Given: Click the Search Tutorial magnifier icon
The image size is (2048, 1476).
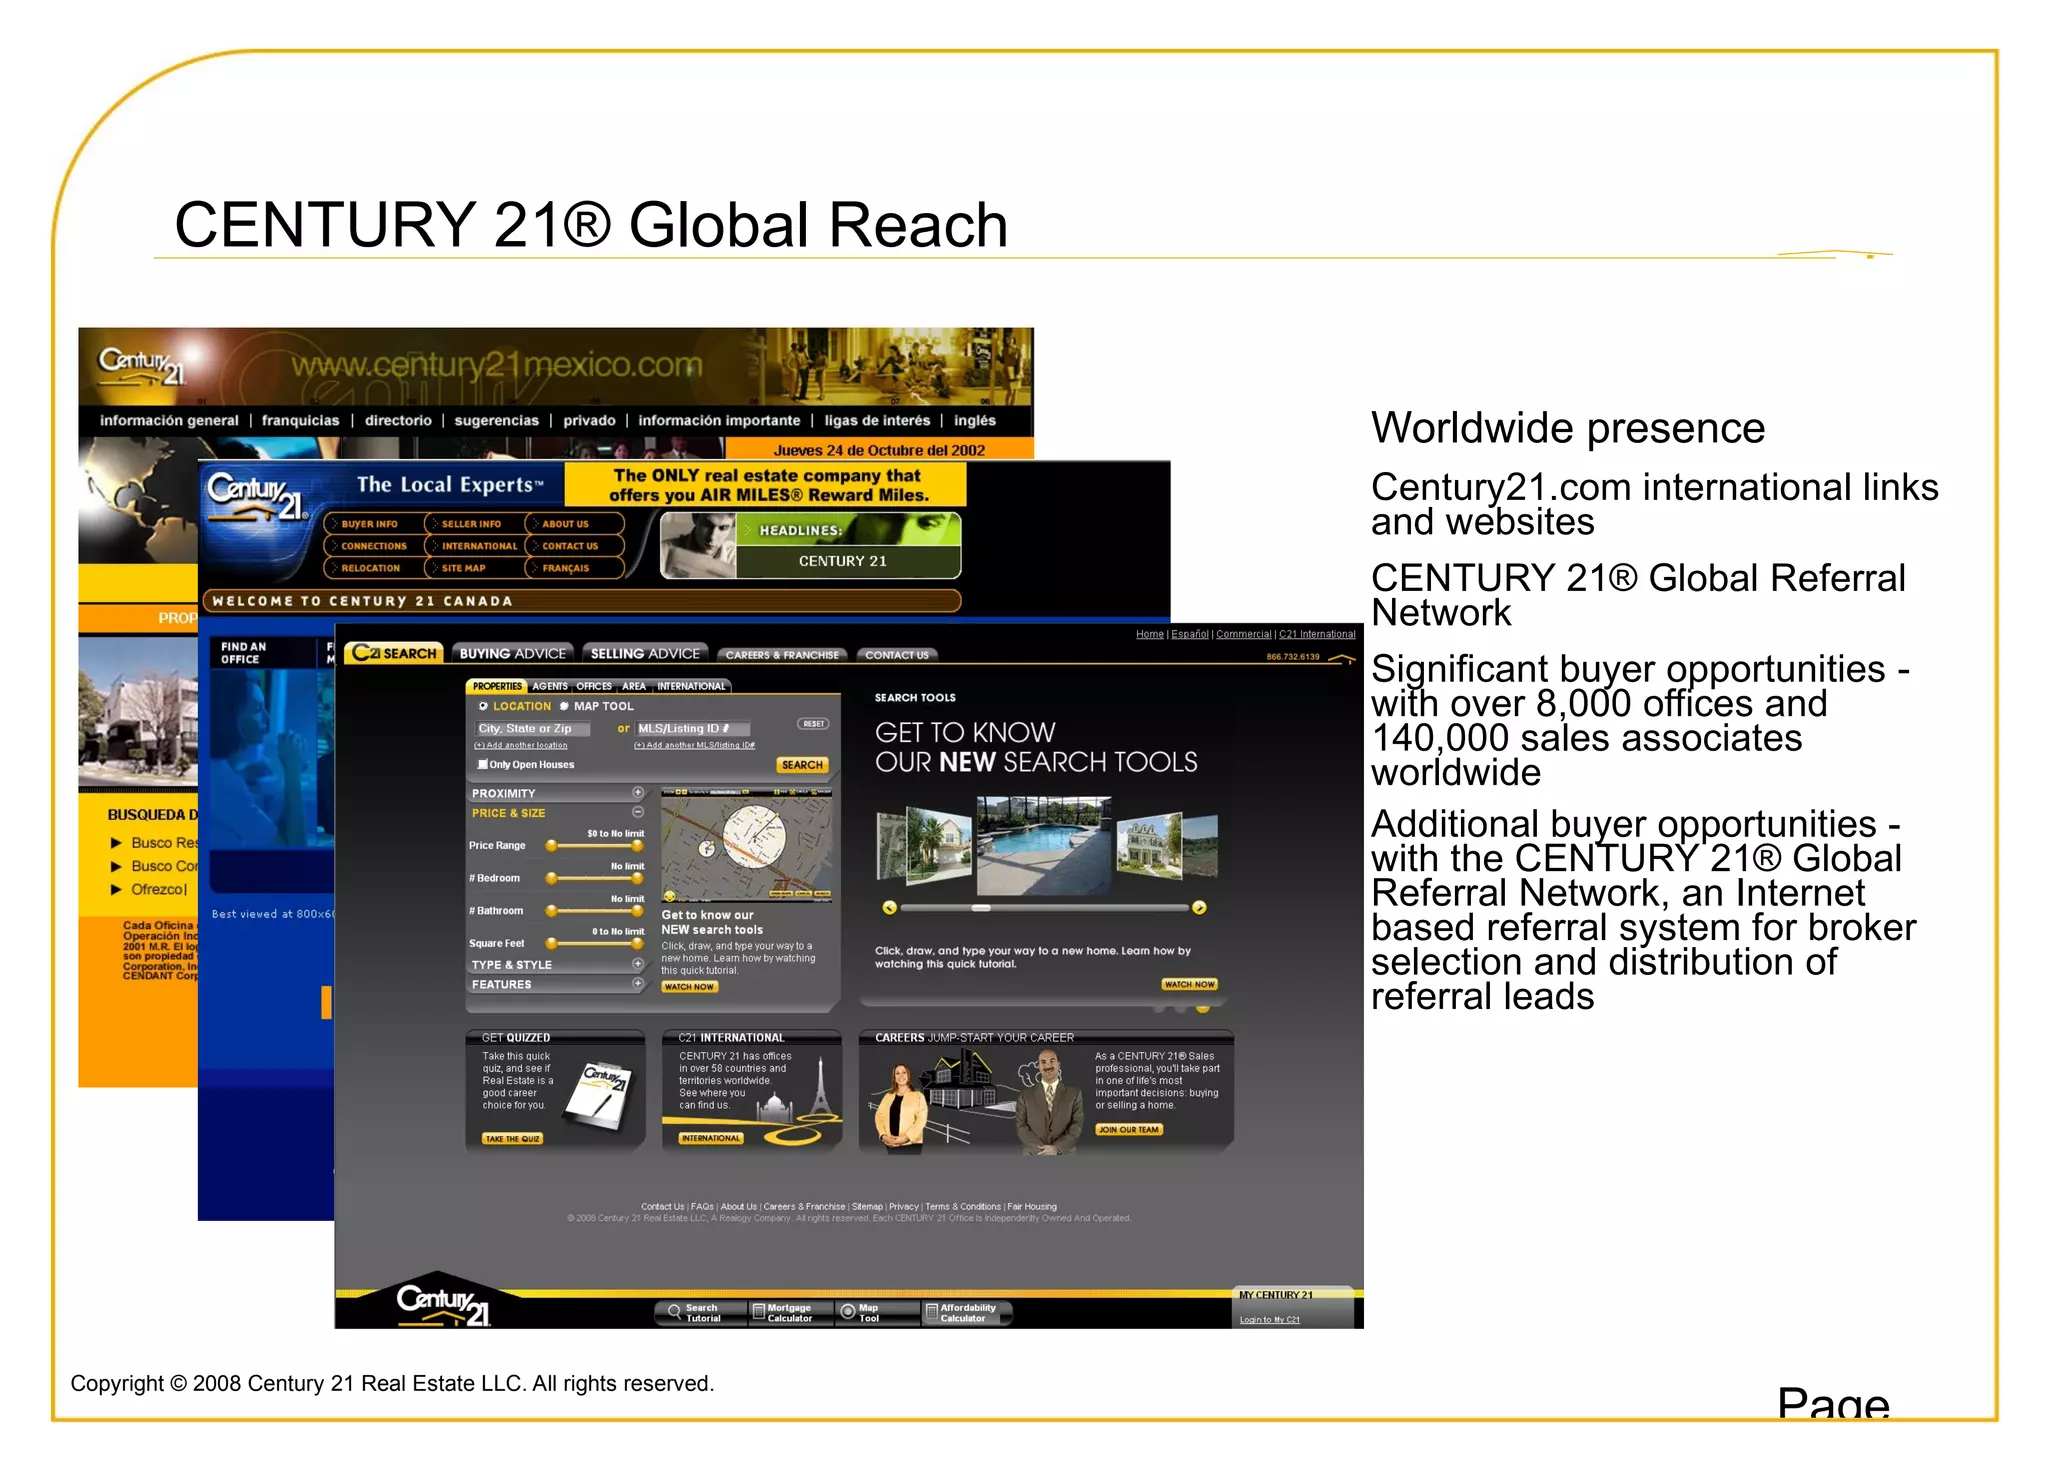Looking at the screenshot, I should 675,1311.
